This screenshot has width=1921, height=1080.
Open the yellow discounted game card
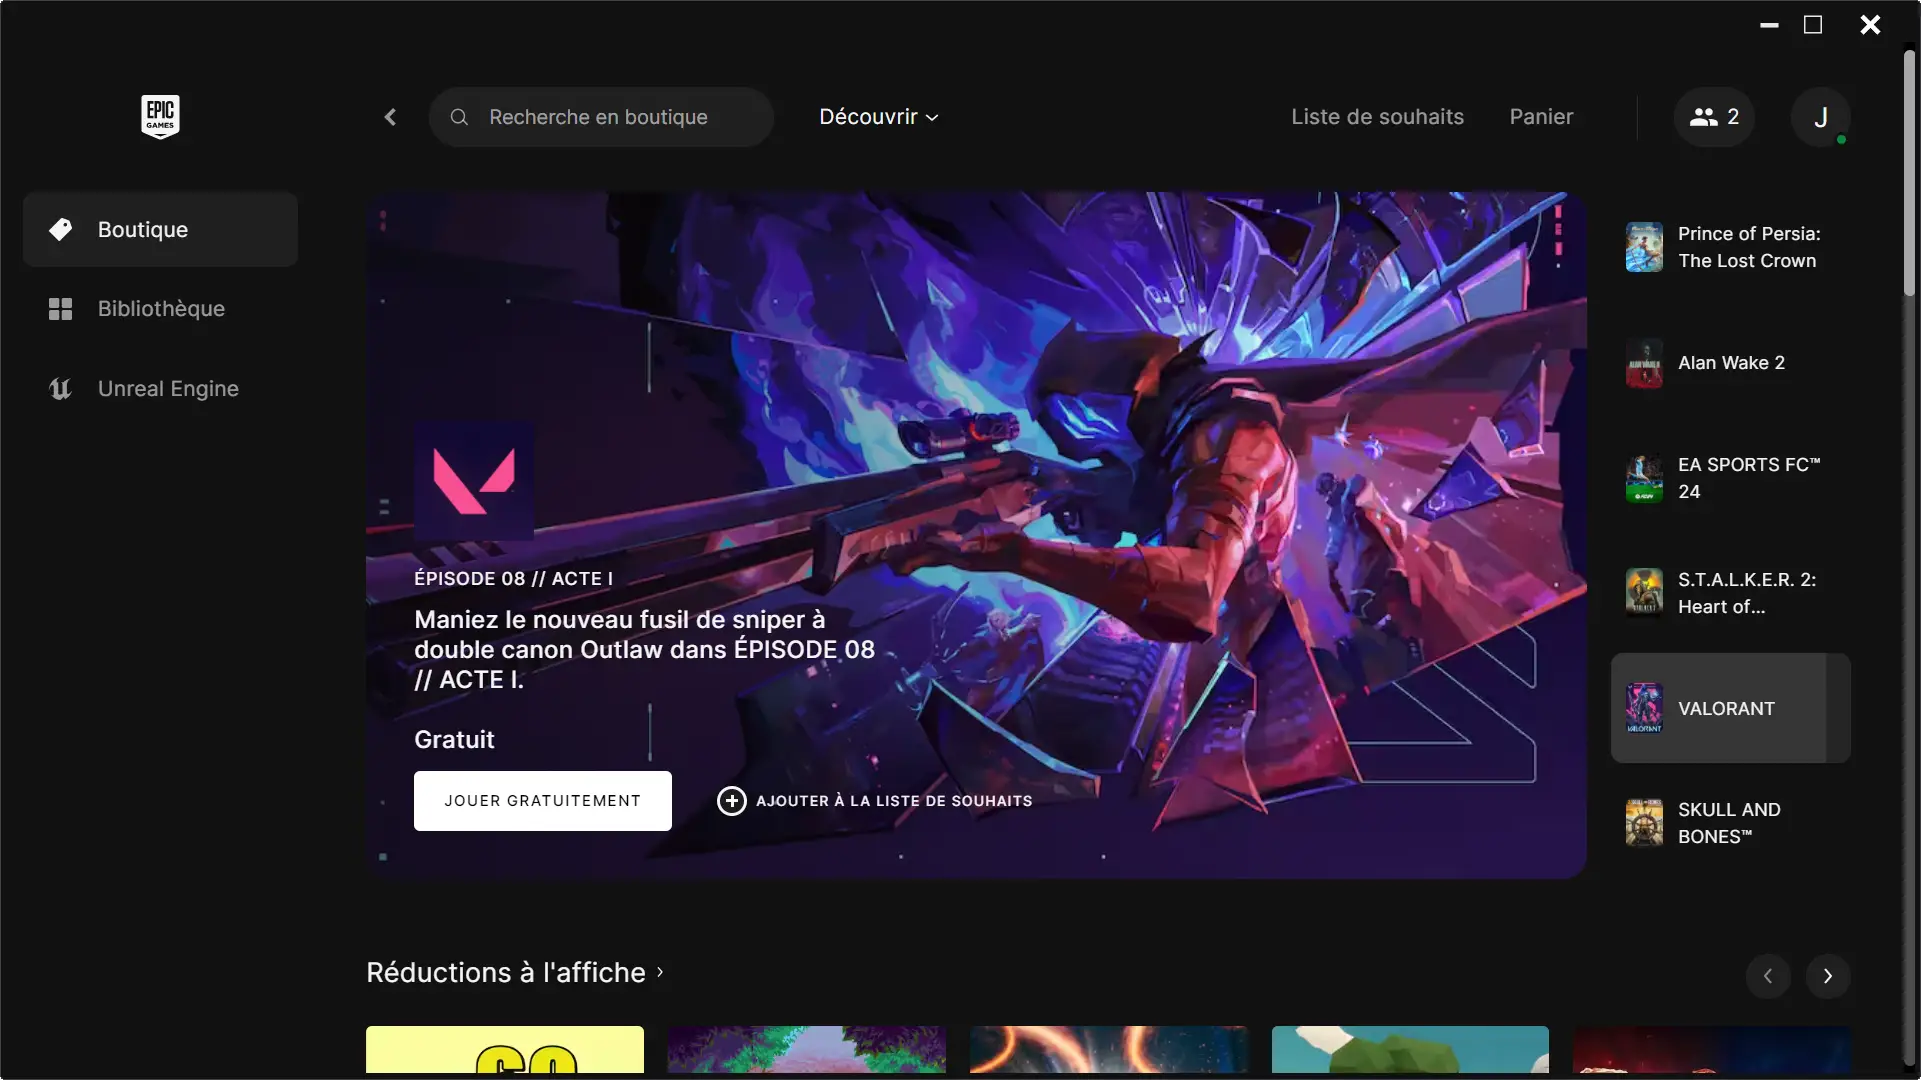(x=505, y=1049)
